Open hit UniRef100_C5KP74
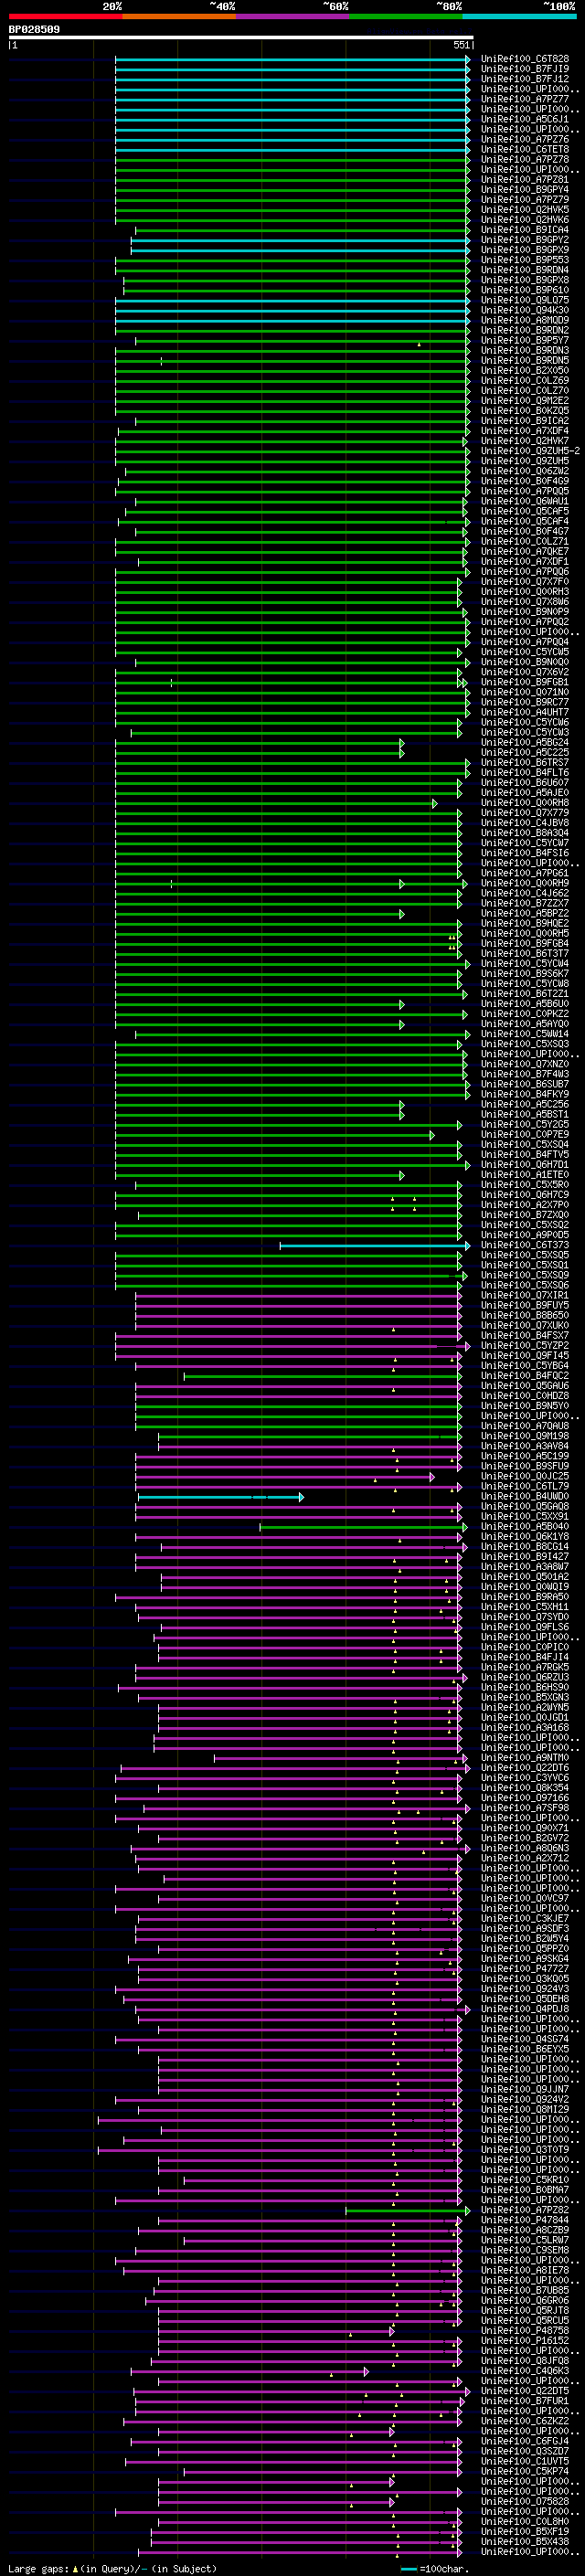 tap(525, 2470)
